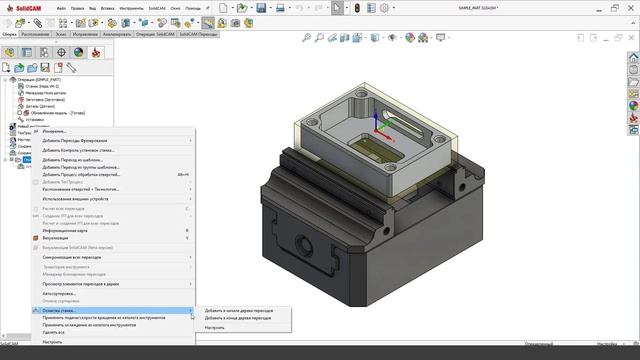Open the DimXpert crosshair tab icon

(61, 52)
